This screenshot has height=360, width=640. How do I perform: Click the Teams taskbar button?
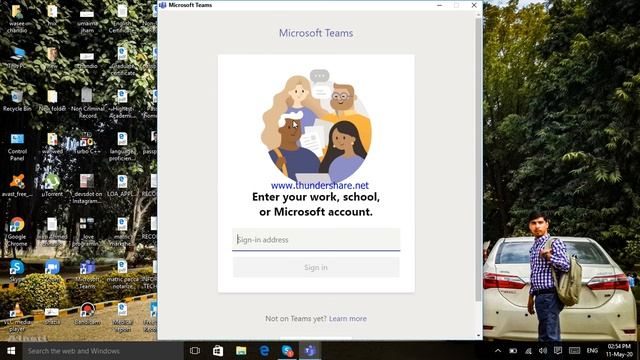[310, 351]
